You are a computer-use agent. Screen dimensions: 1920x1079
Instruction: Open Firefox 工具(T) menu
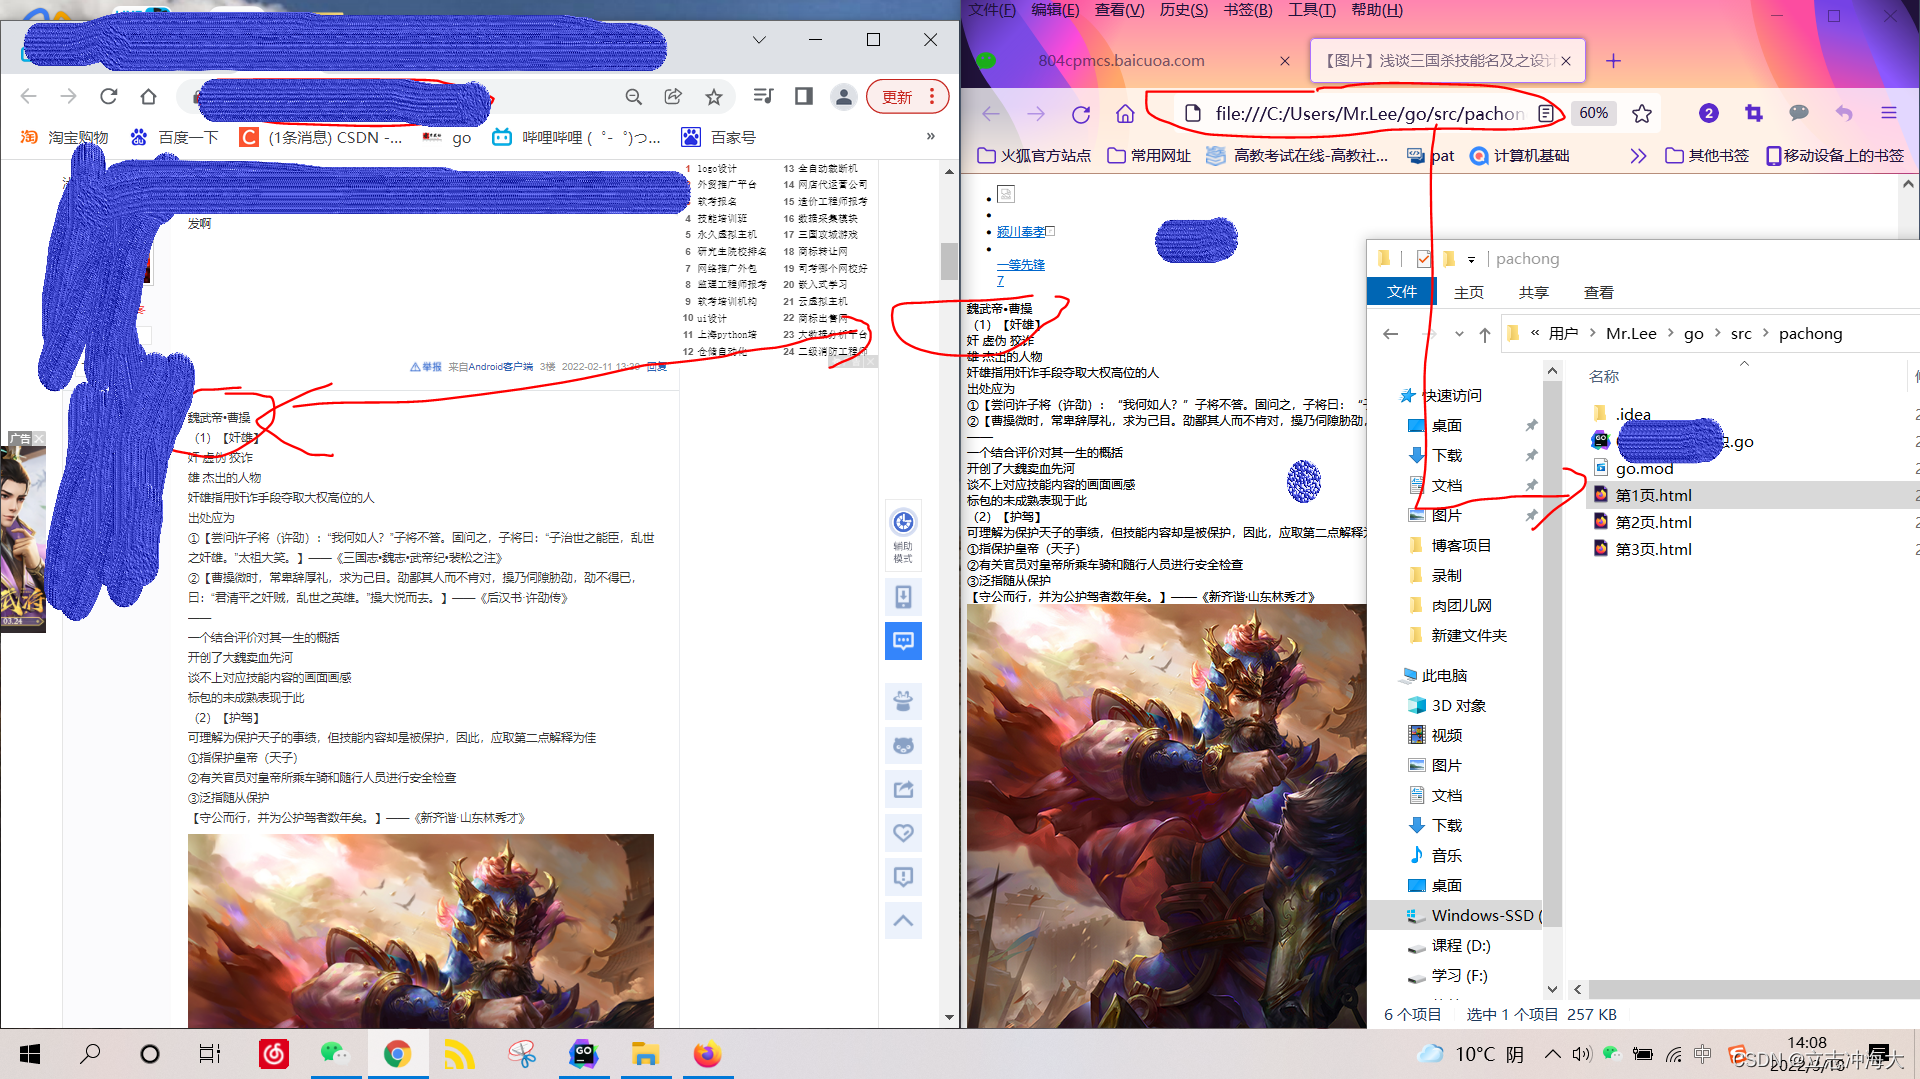click(x=1312, y=10)
